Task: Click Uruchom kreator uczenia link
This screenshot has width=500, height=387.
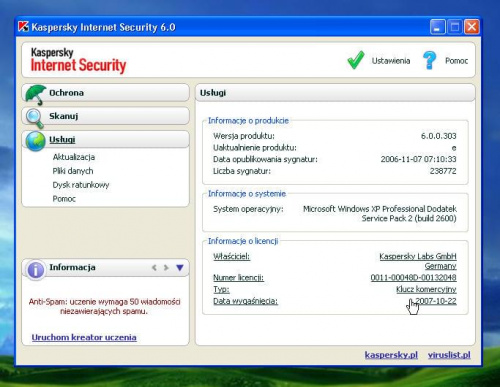Action: (x=84, y=337)
